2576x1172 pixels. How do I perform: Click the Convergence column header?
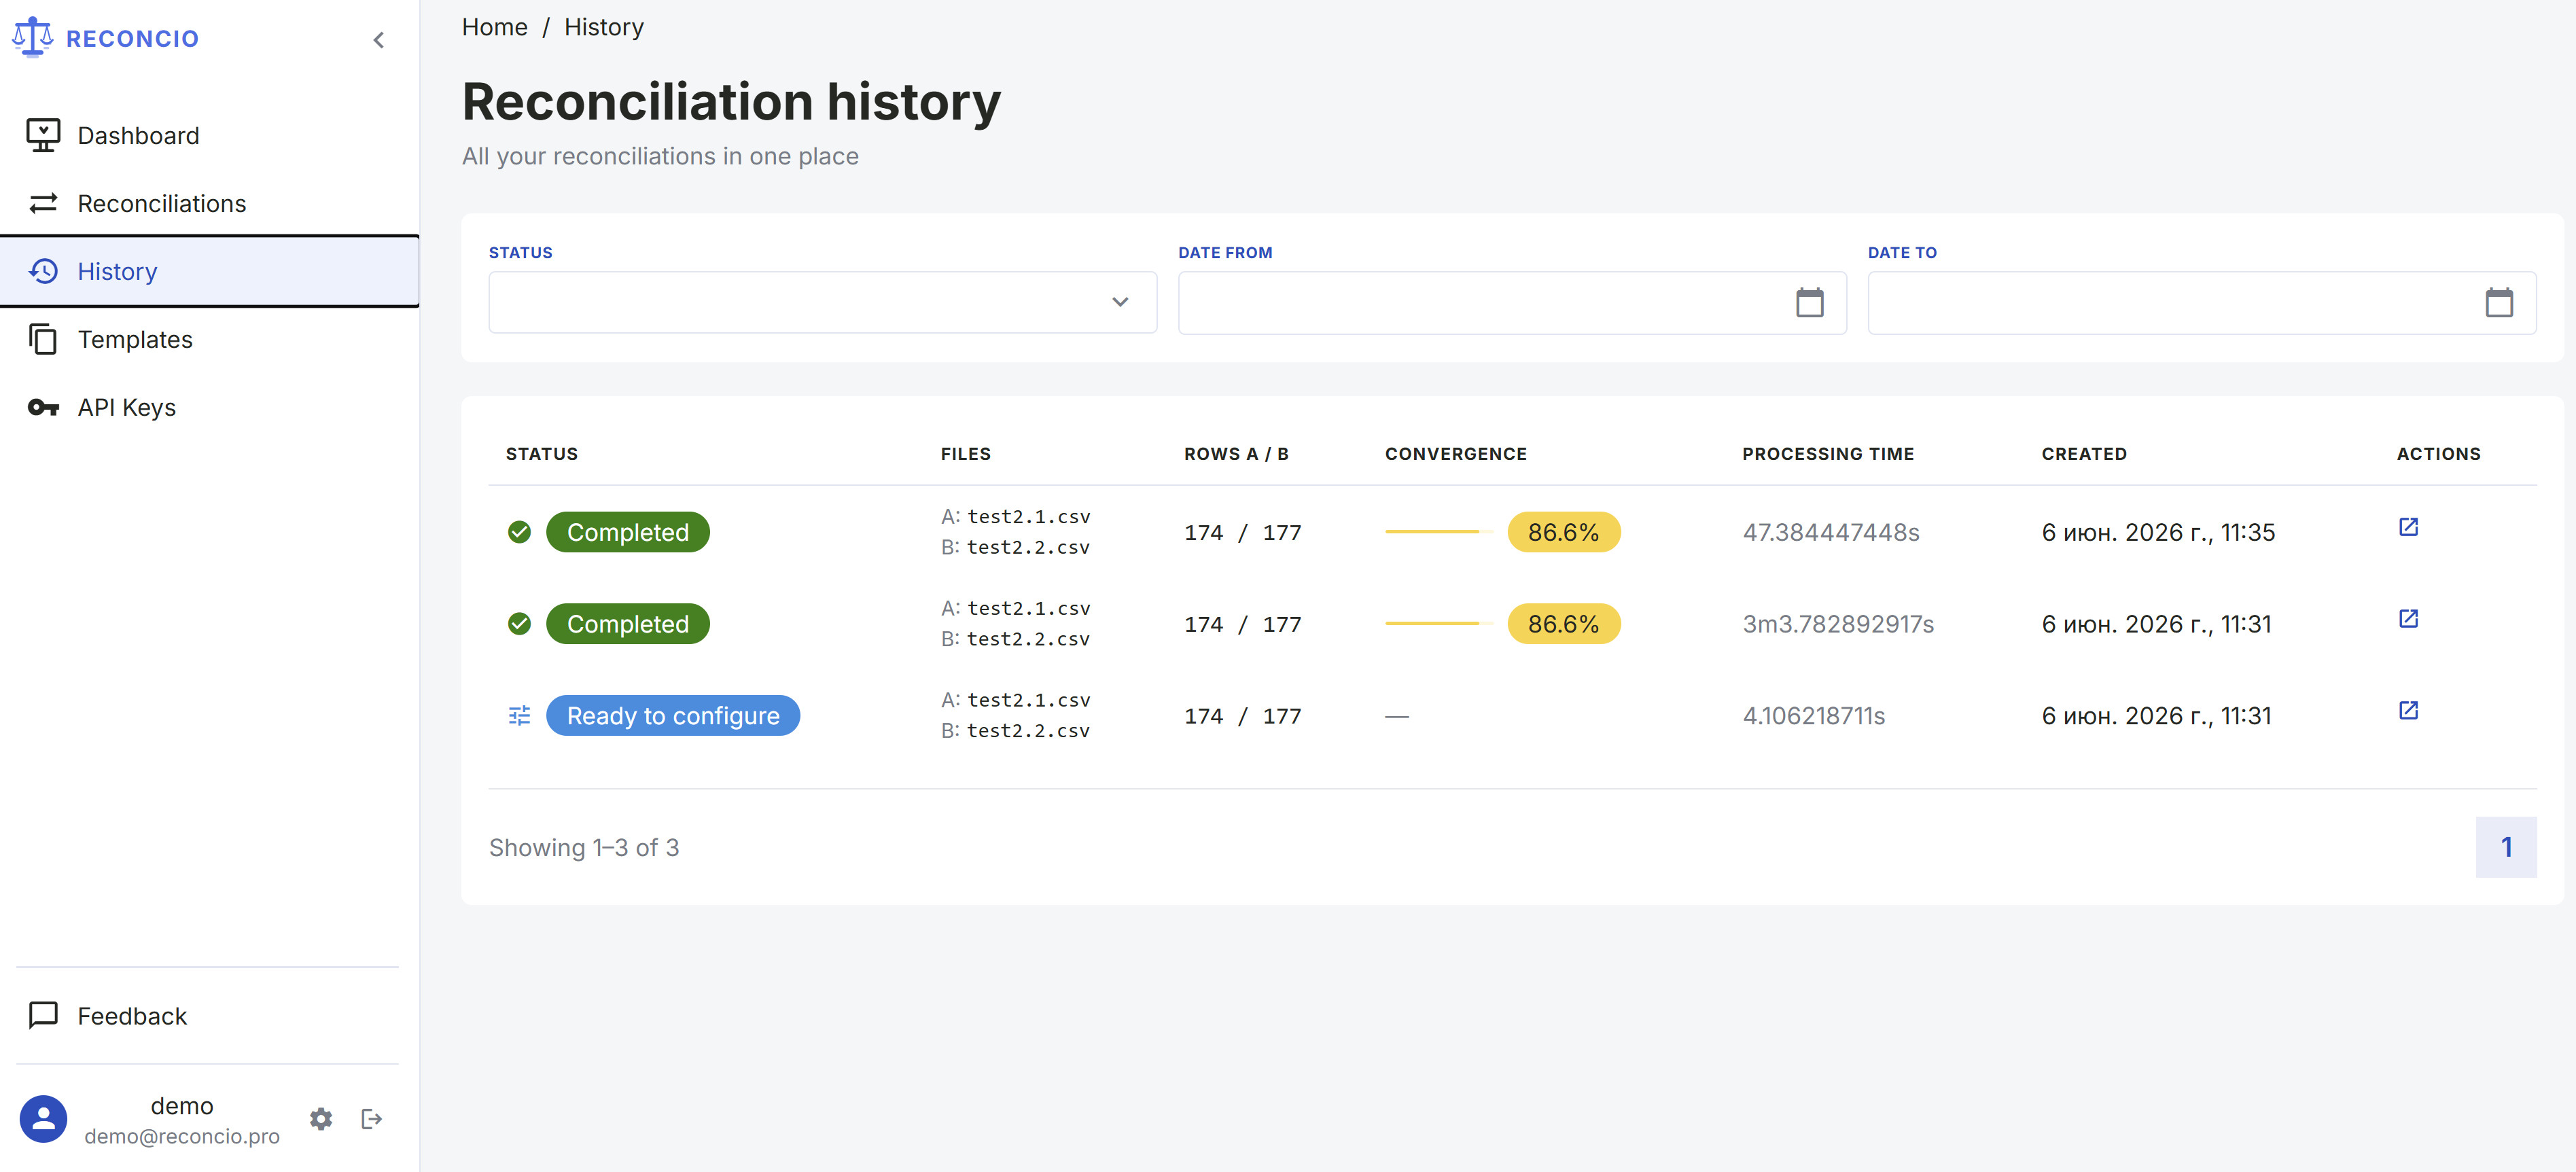click(x=1456, y=454)
